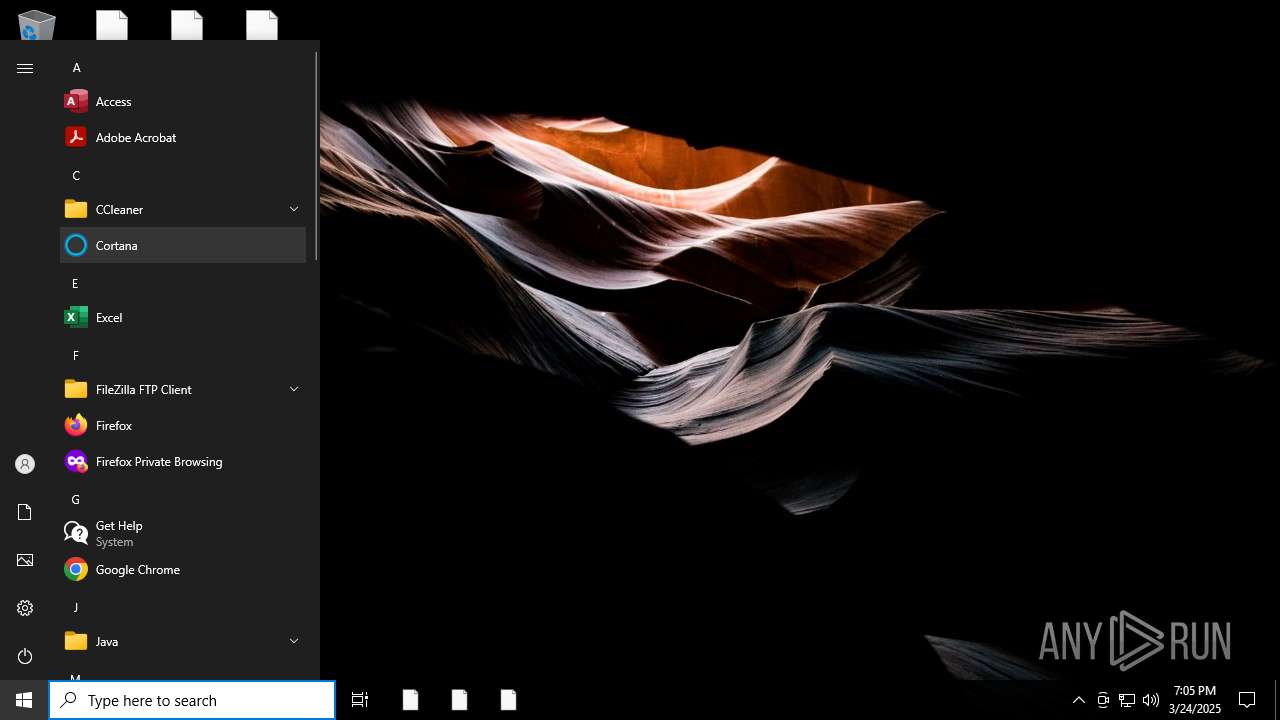Screen dimensions: 1280x720
Task: Launch Google Chrome from app list
Action: 183,569
